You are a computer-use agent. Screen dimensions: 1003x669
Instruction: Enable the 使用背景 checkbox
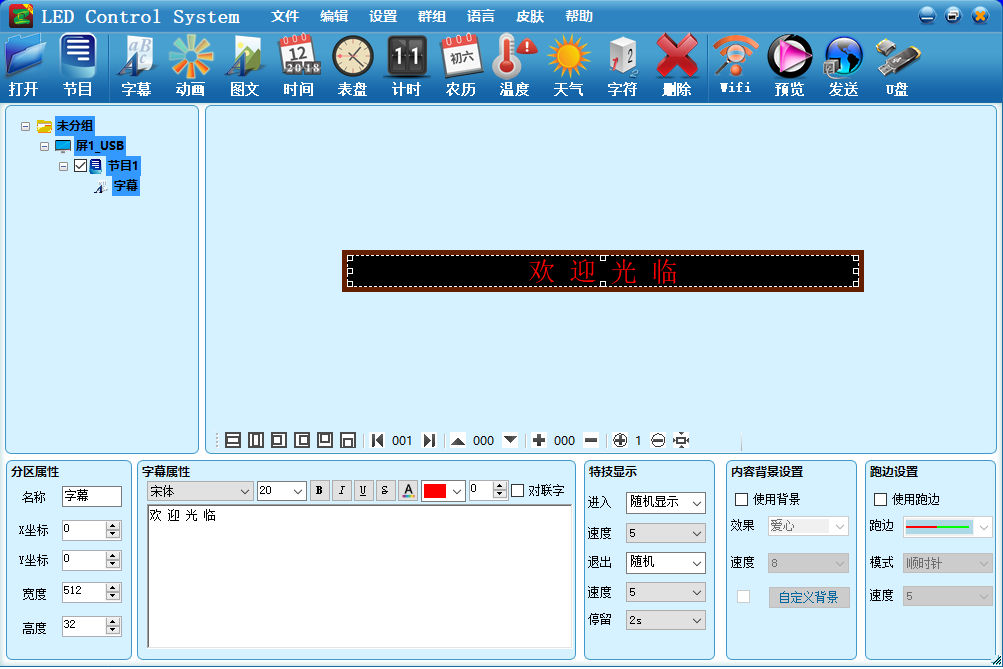[x=742, y=499]
